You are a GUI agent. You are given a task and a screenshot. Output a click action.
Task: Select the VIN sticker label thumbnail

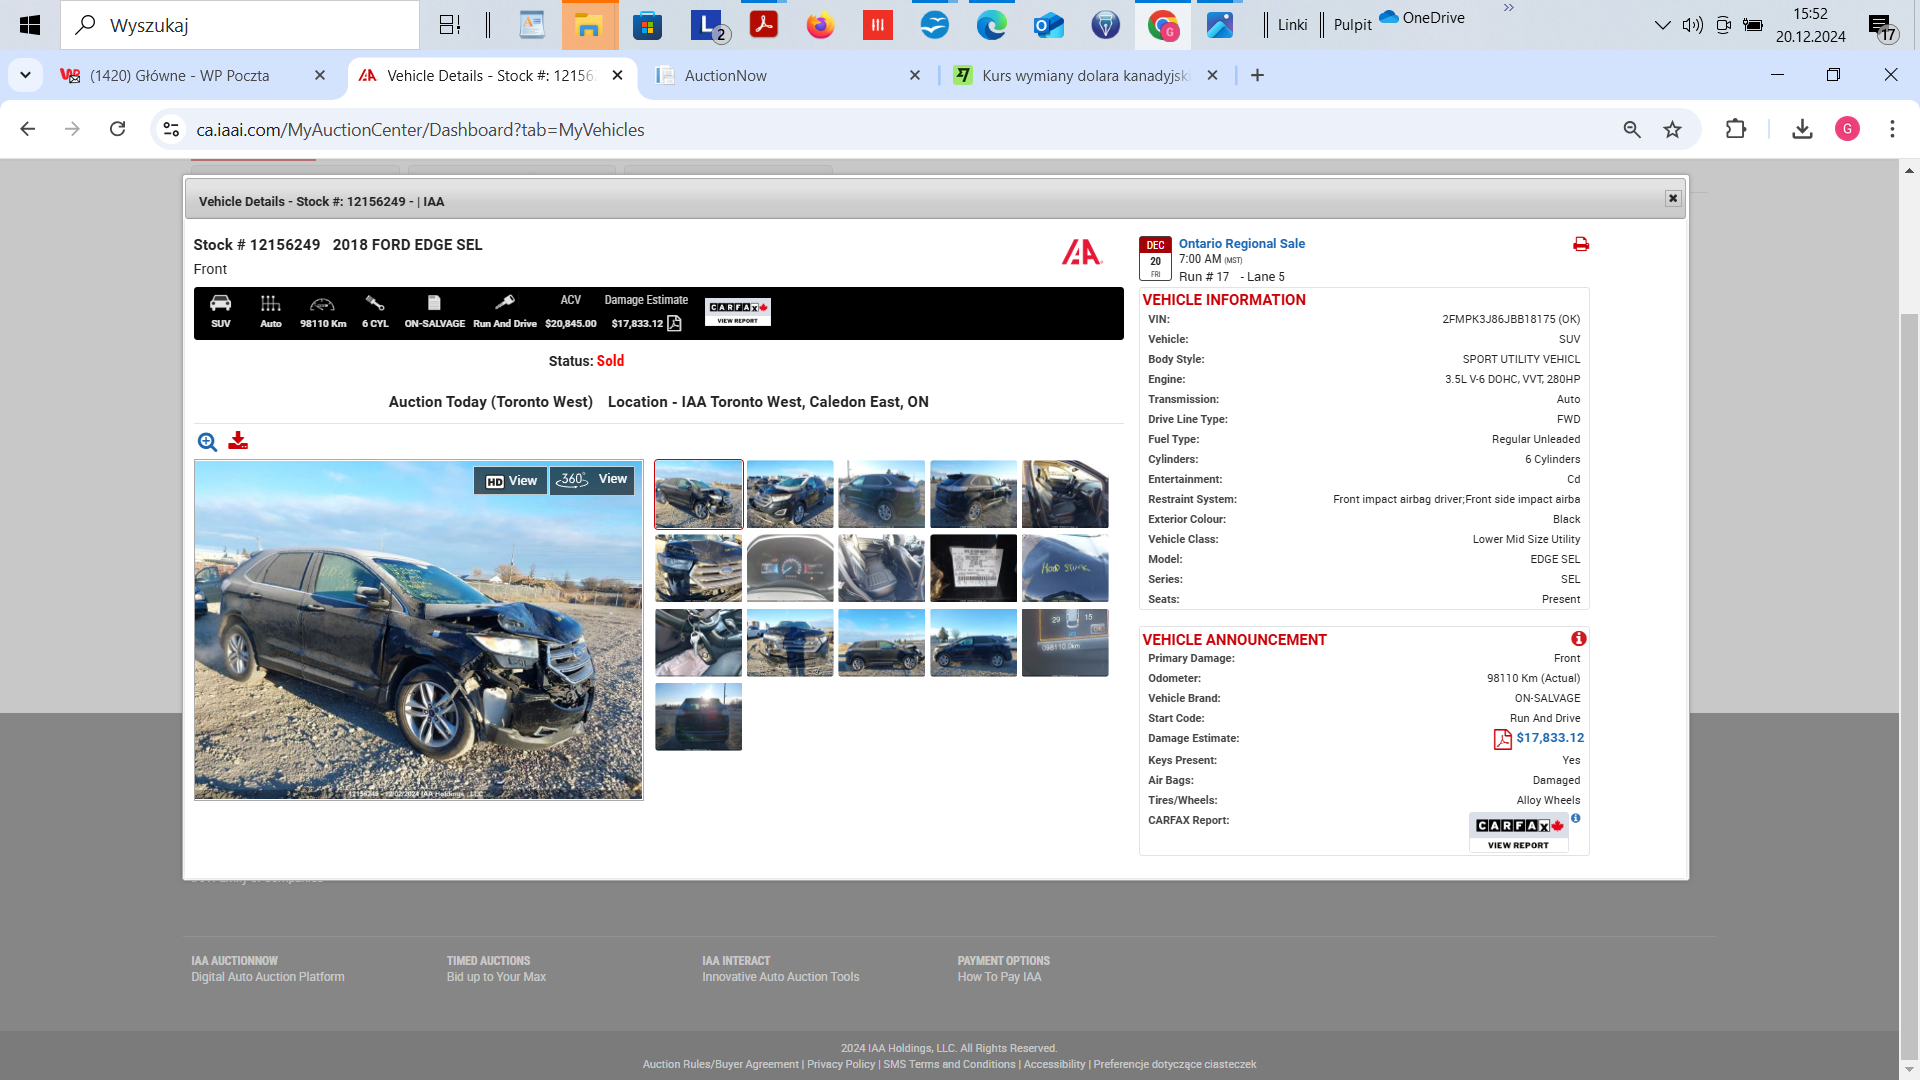pos(973,568)
